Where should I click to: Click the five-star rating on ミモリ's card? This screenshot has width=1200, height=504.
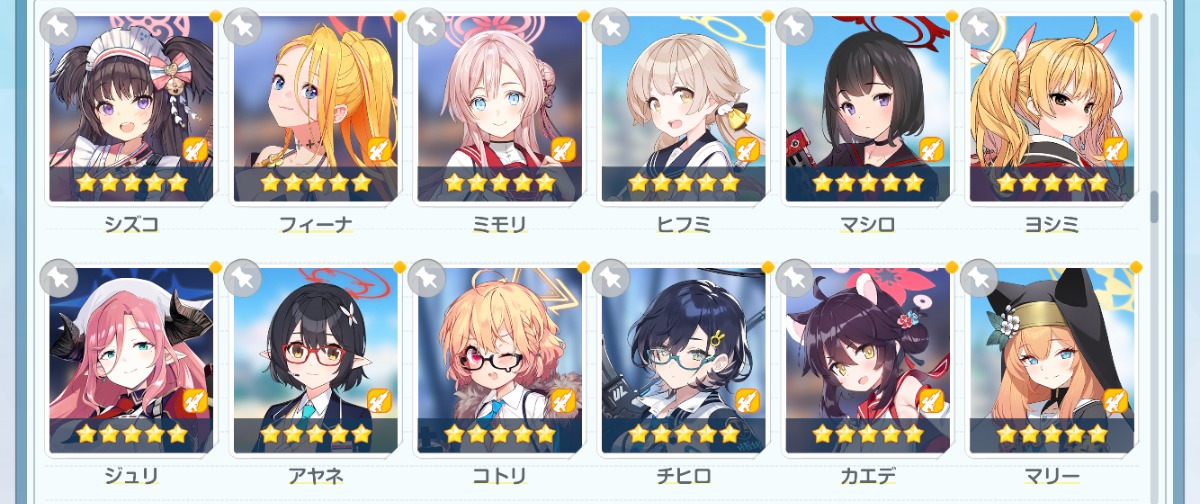[x=500, y=183]
